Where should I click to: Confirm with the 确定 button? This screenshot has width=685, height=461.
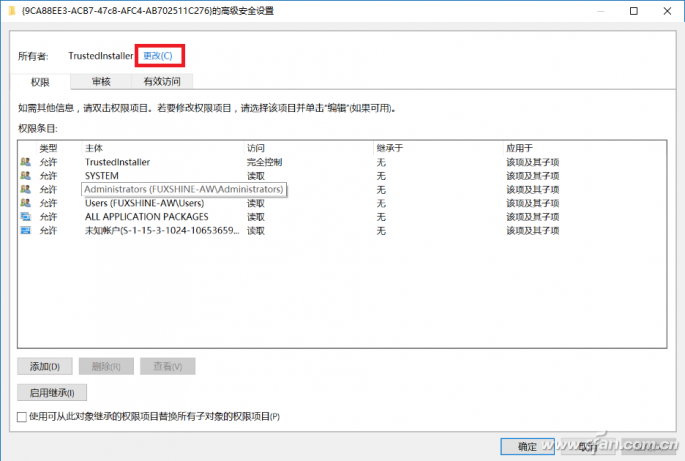pyautogui.click(x=526, y=446)
